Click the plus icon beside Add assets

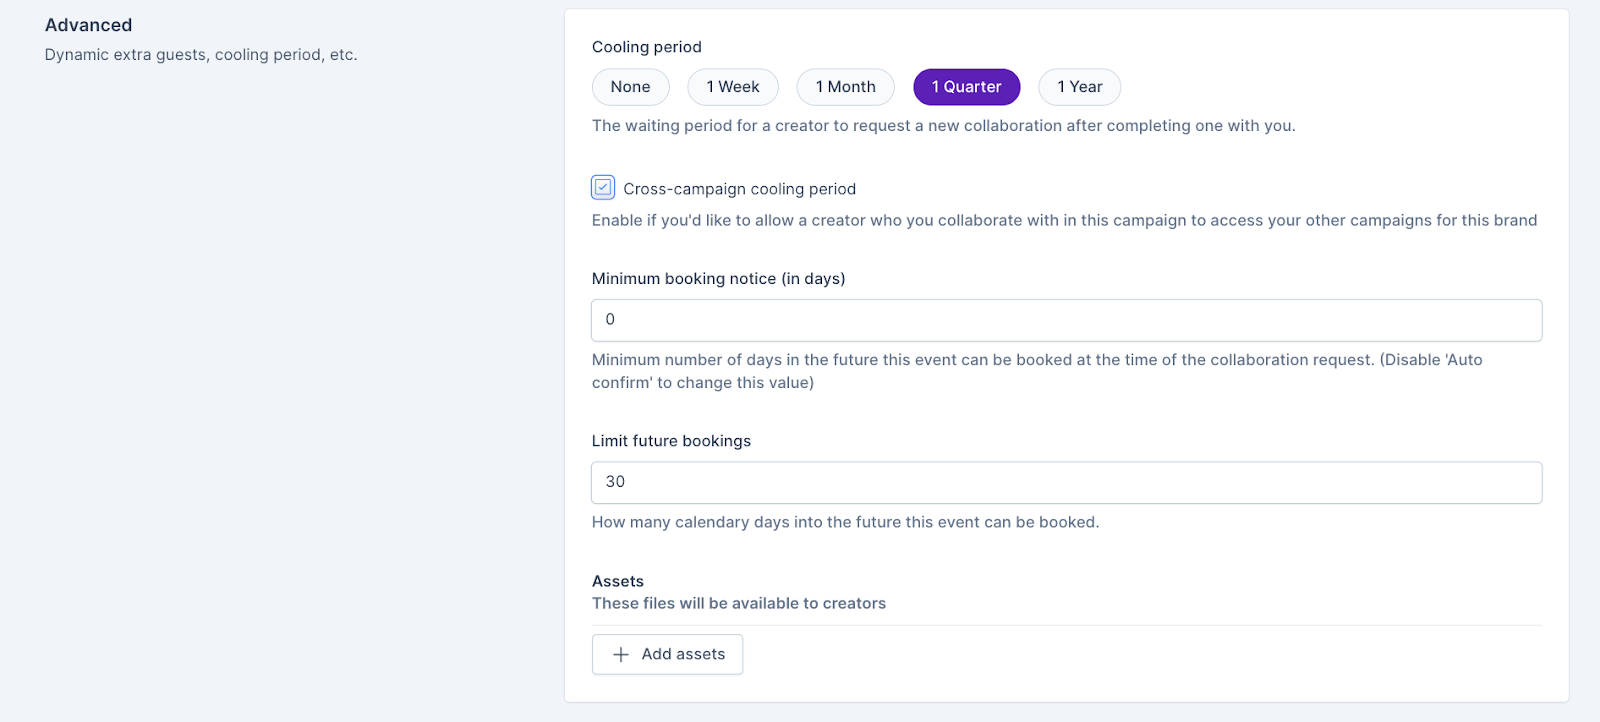pos(621,654)
